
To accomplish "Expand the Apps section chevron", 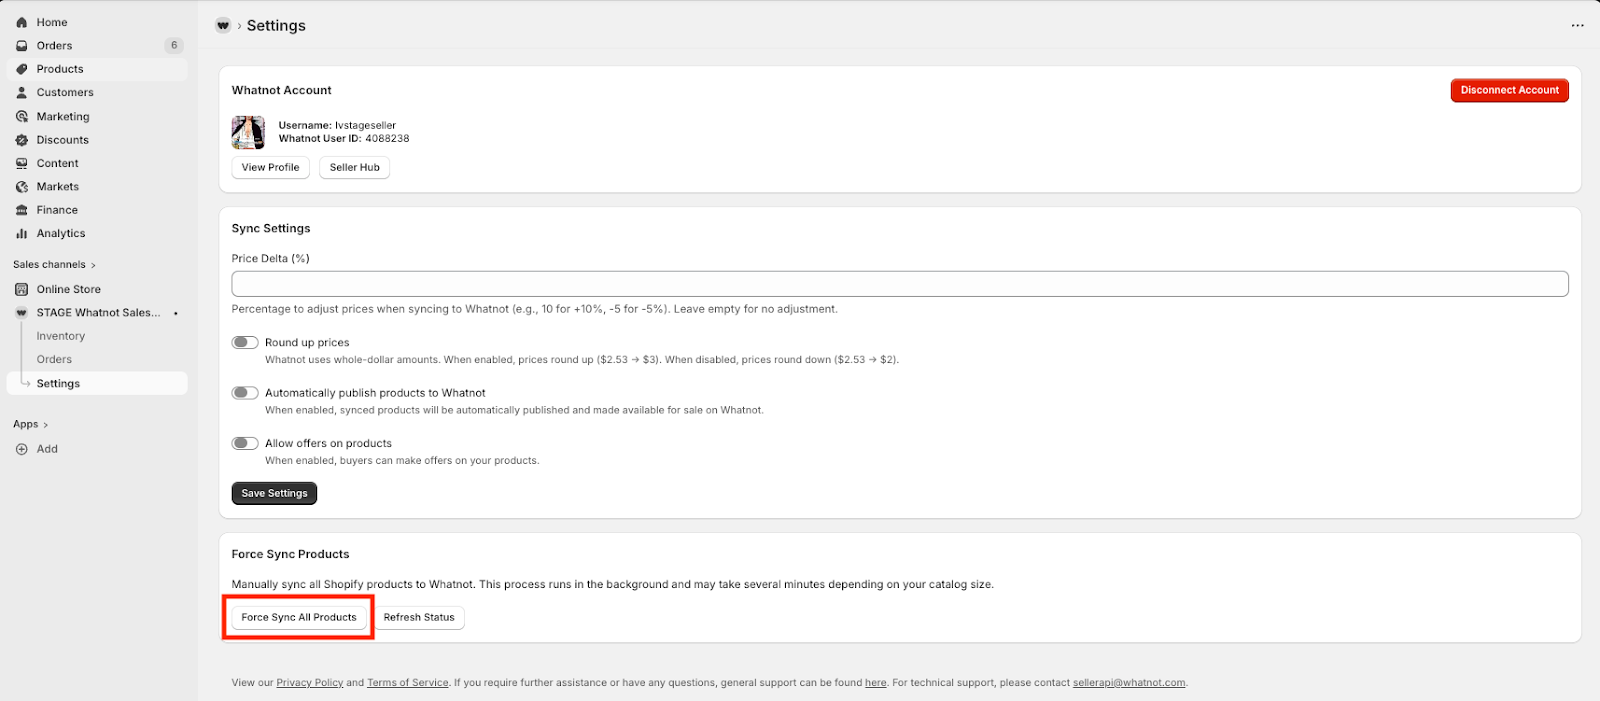I will [x=46, y=425].
